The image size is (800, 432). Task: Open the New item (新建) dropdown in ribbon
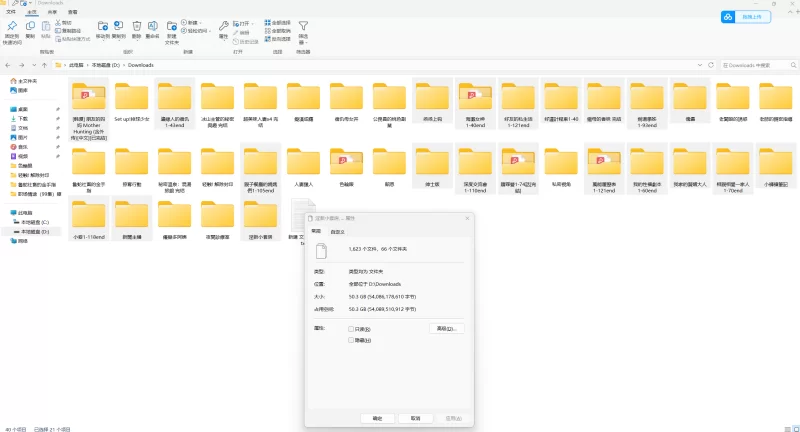(191, 22)
